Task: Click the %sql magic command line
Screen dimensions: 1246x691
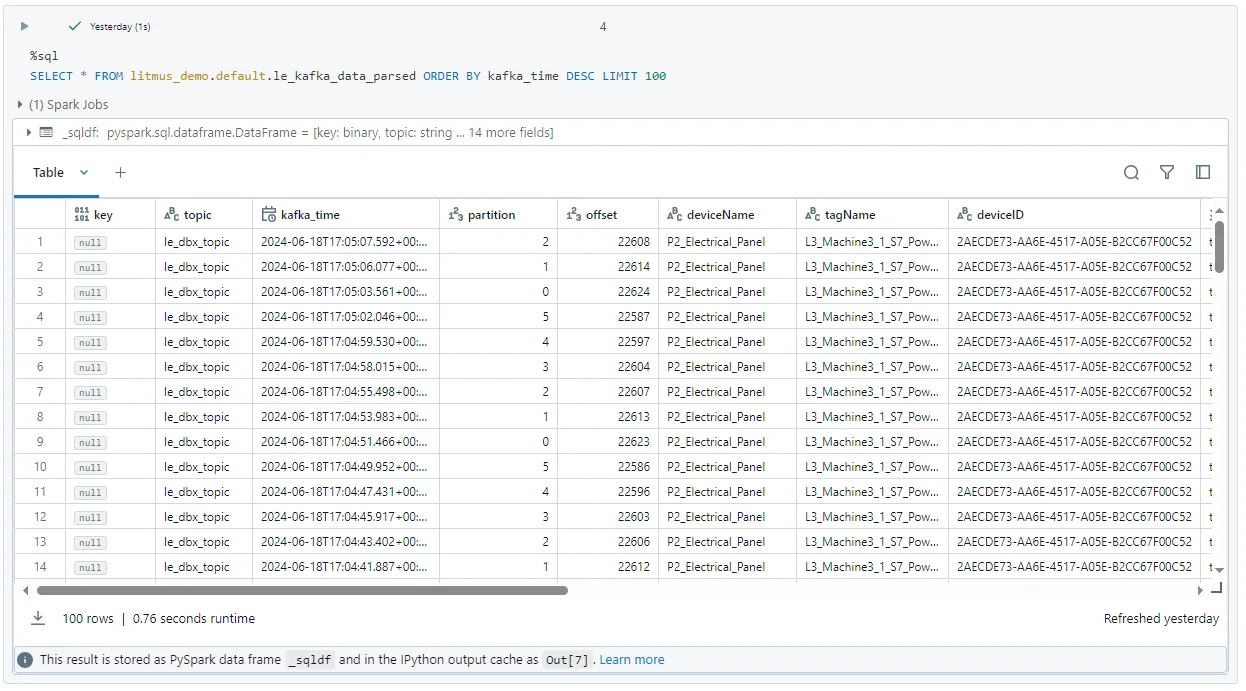Action: 44,56
